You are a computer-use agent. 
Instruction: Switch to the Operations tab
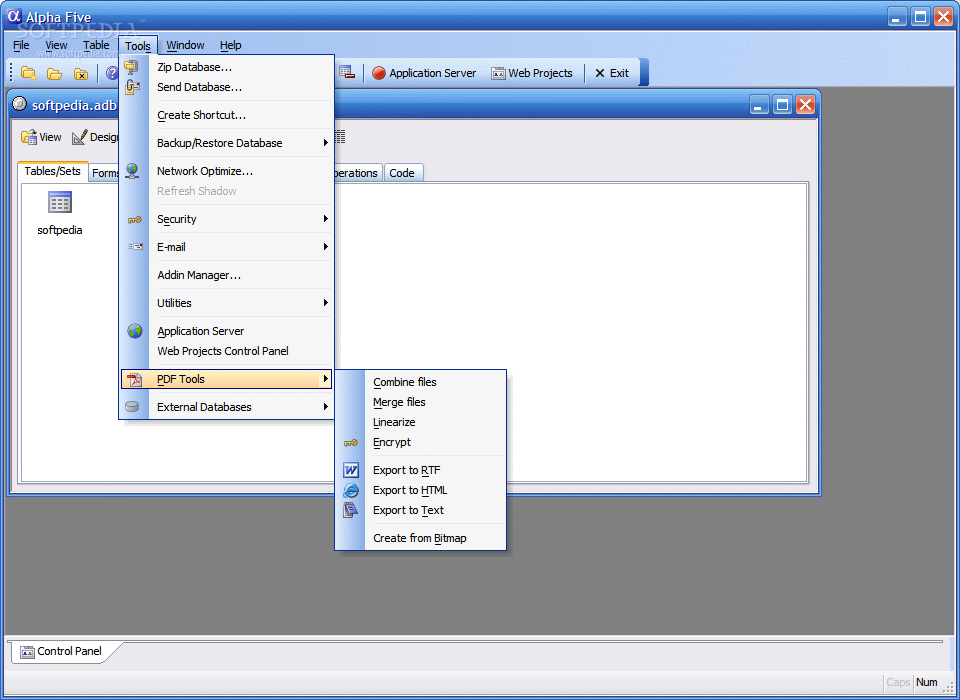tap(358, 173)
